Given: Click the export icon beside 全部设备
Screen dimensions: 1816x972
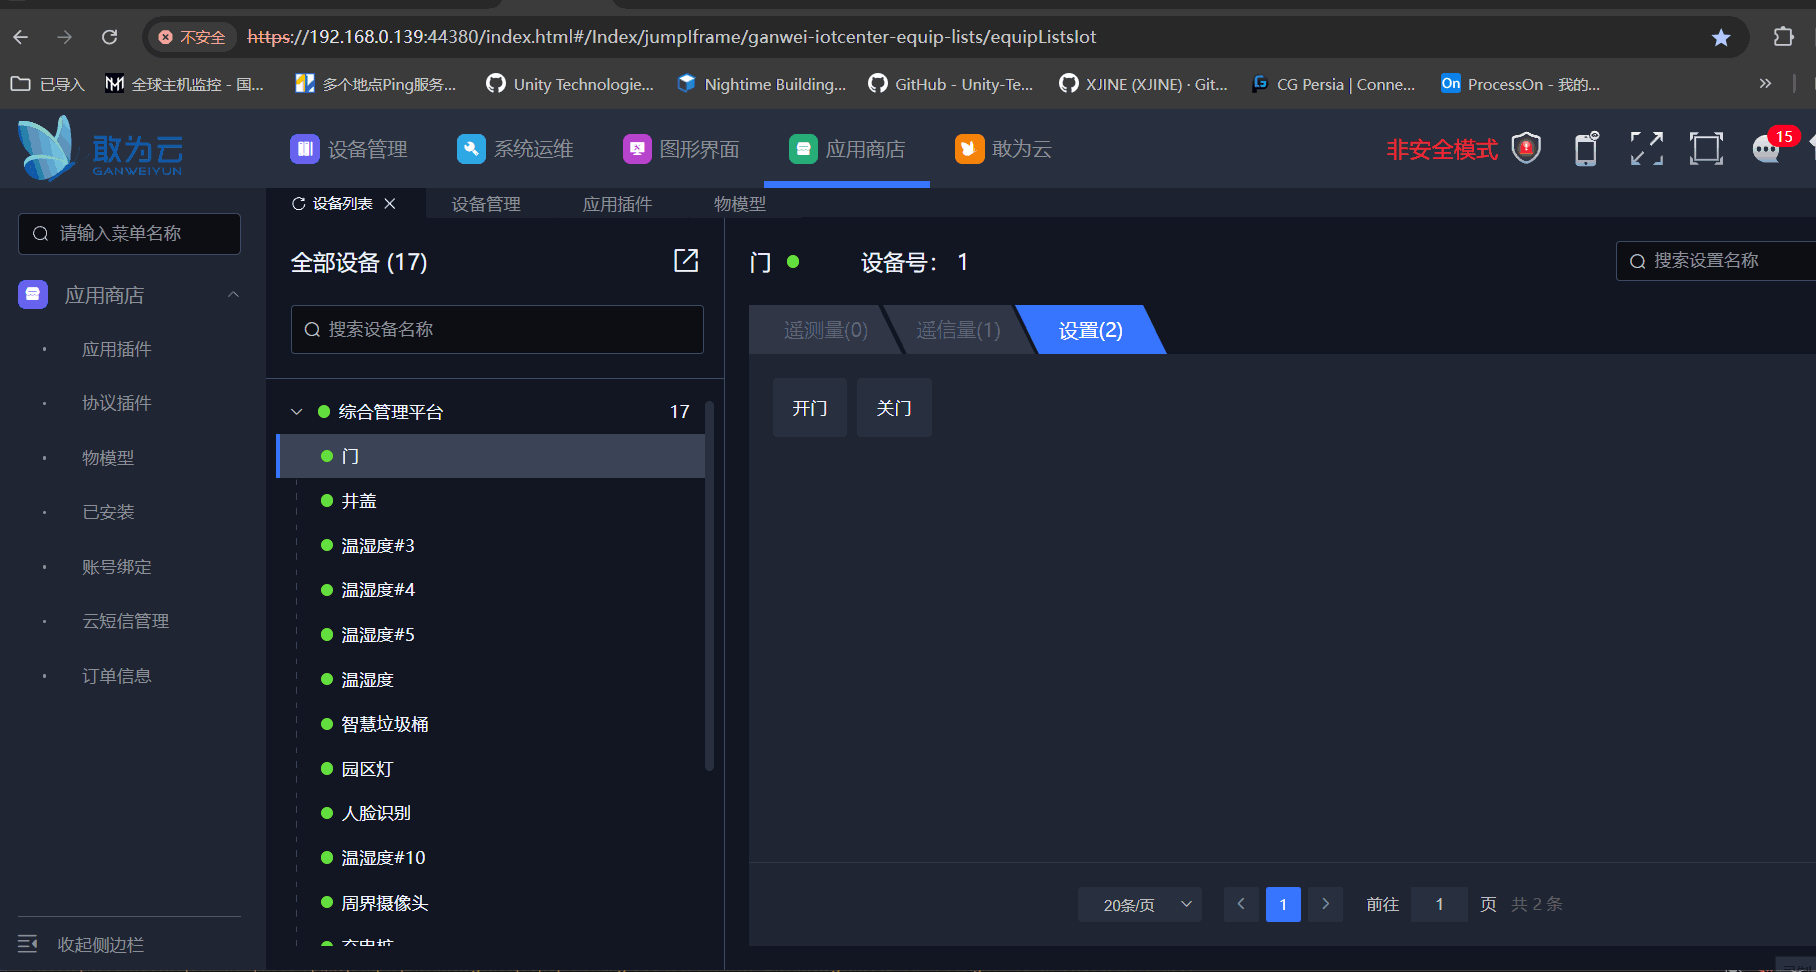Looking at the screenshot, I should click(x=686, y=261).
